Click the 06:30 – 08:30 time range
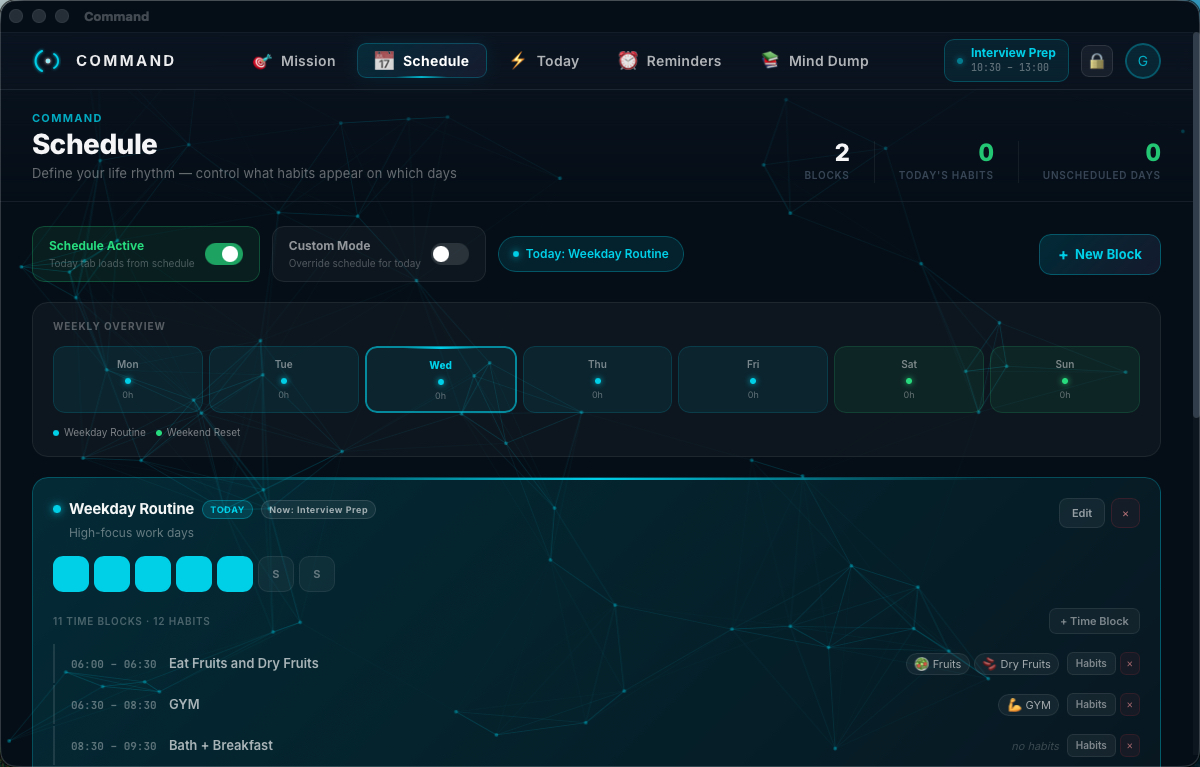 click(x=114, y=705)
